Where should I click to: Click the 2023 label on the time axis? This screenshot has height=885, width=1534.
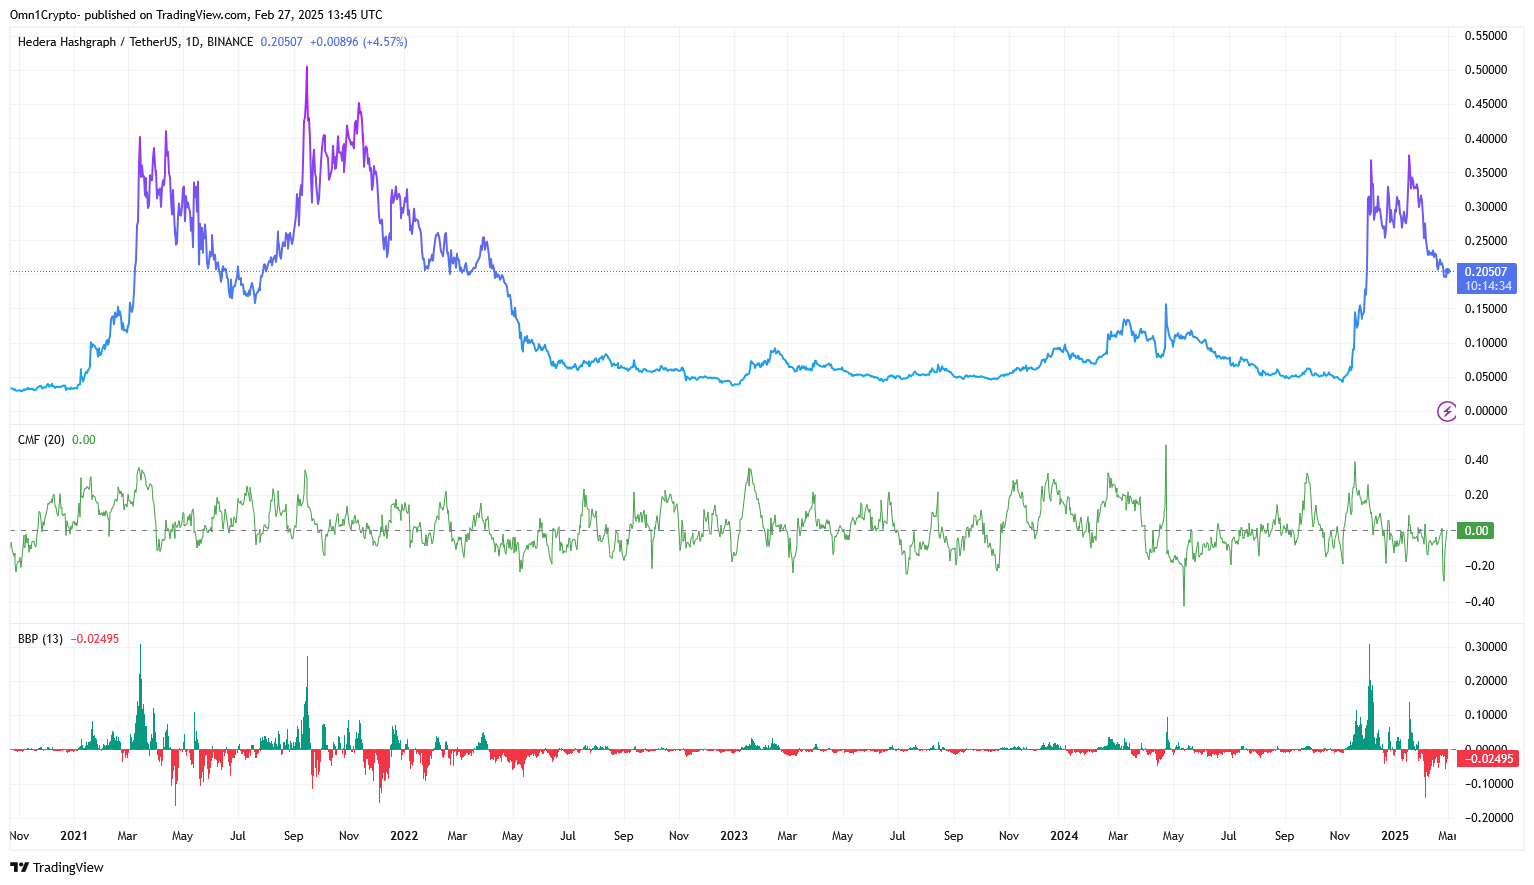734,836
